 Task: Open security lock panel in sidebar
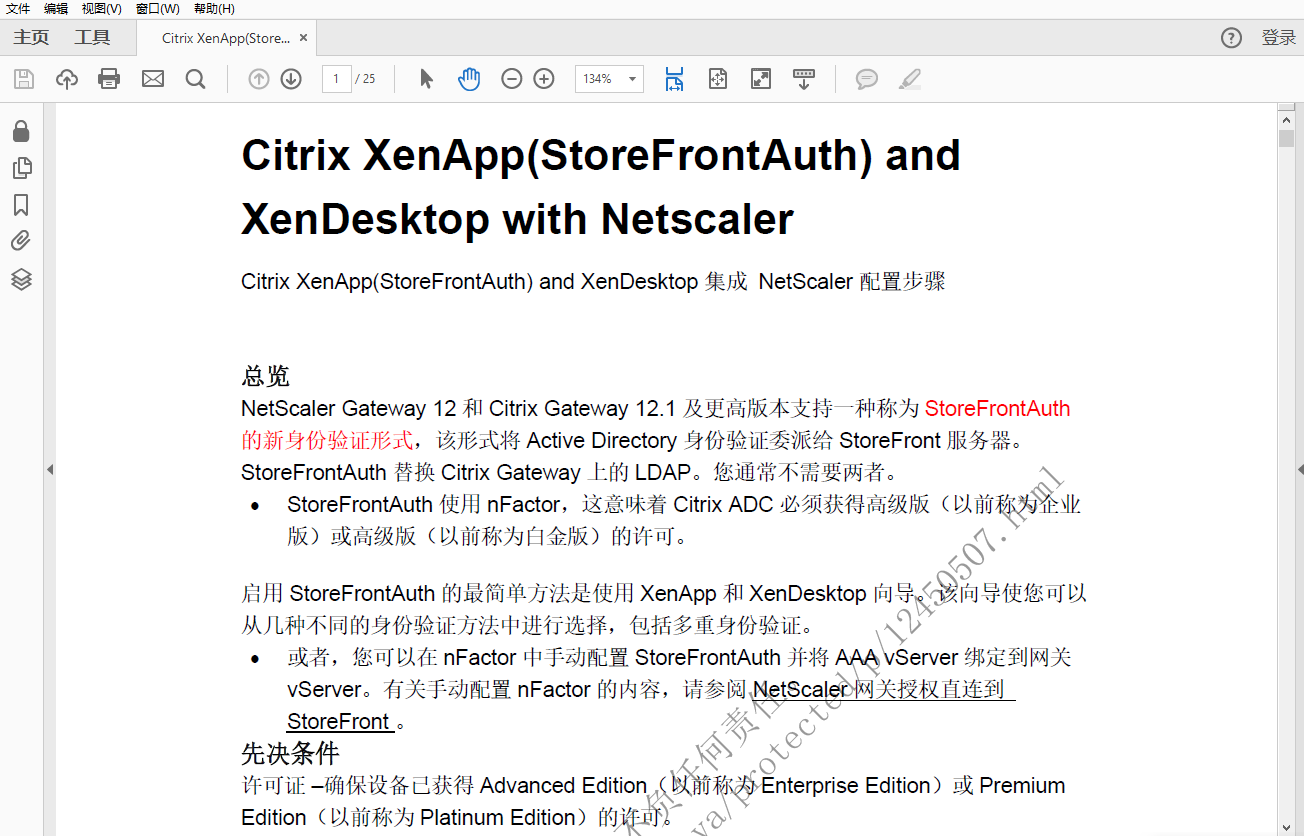pyautogui.click(x=21, y=131)
